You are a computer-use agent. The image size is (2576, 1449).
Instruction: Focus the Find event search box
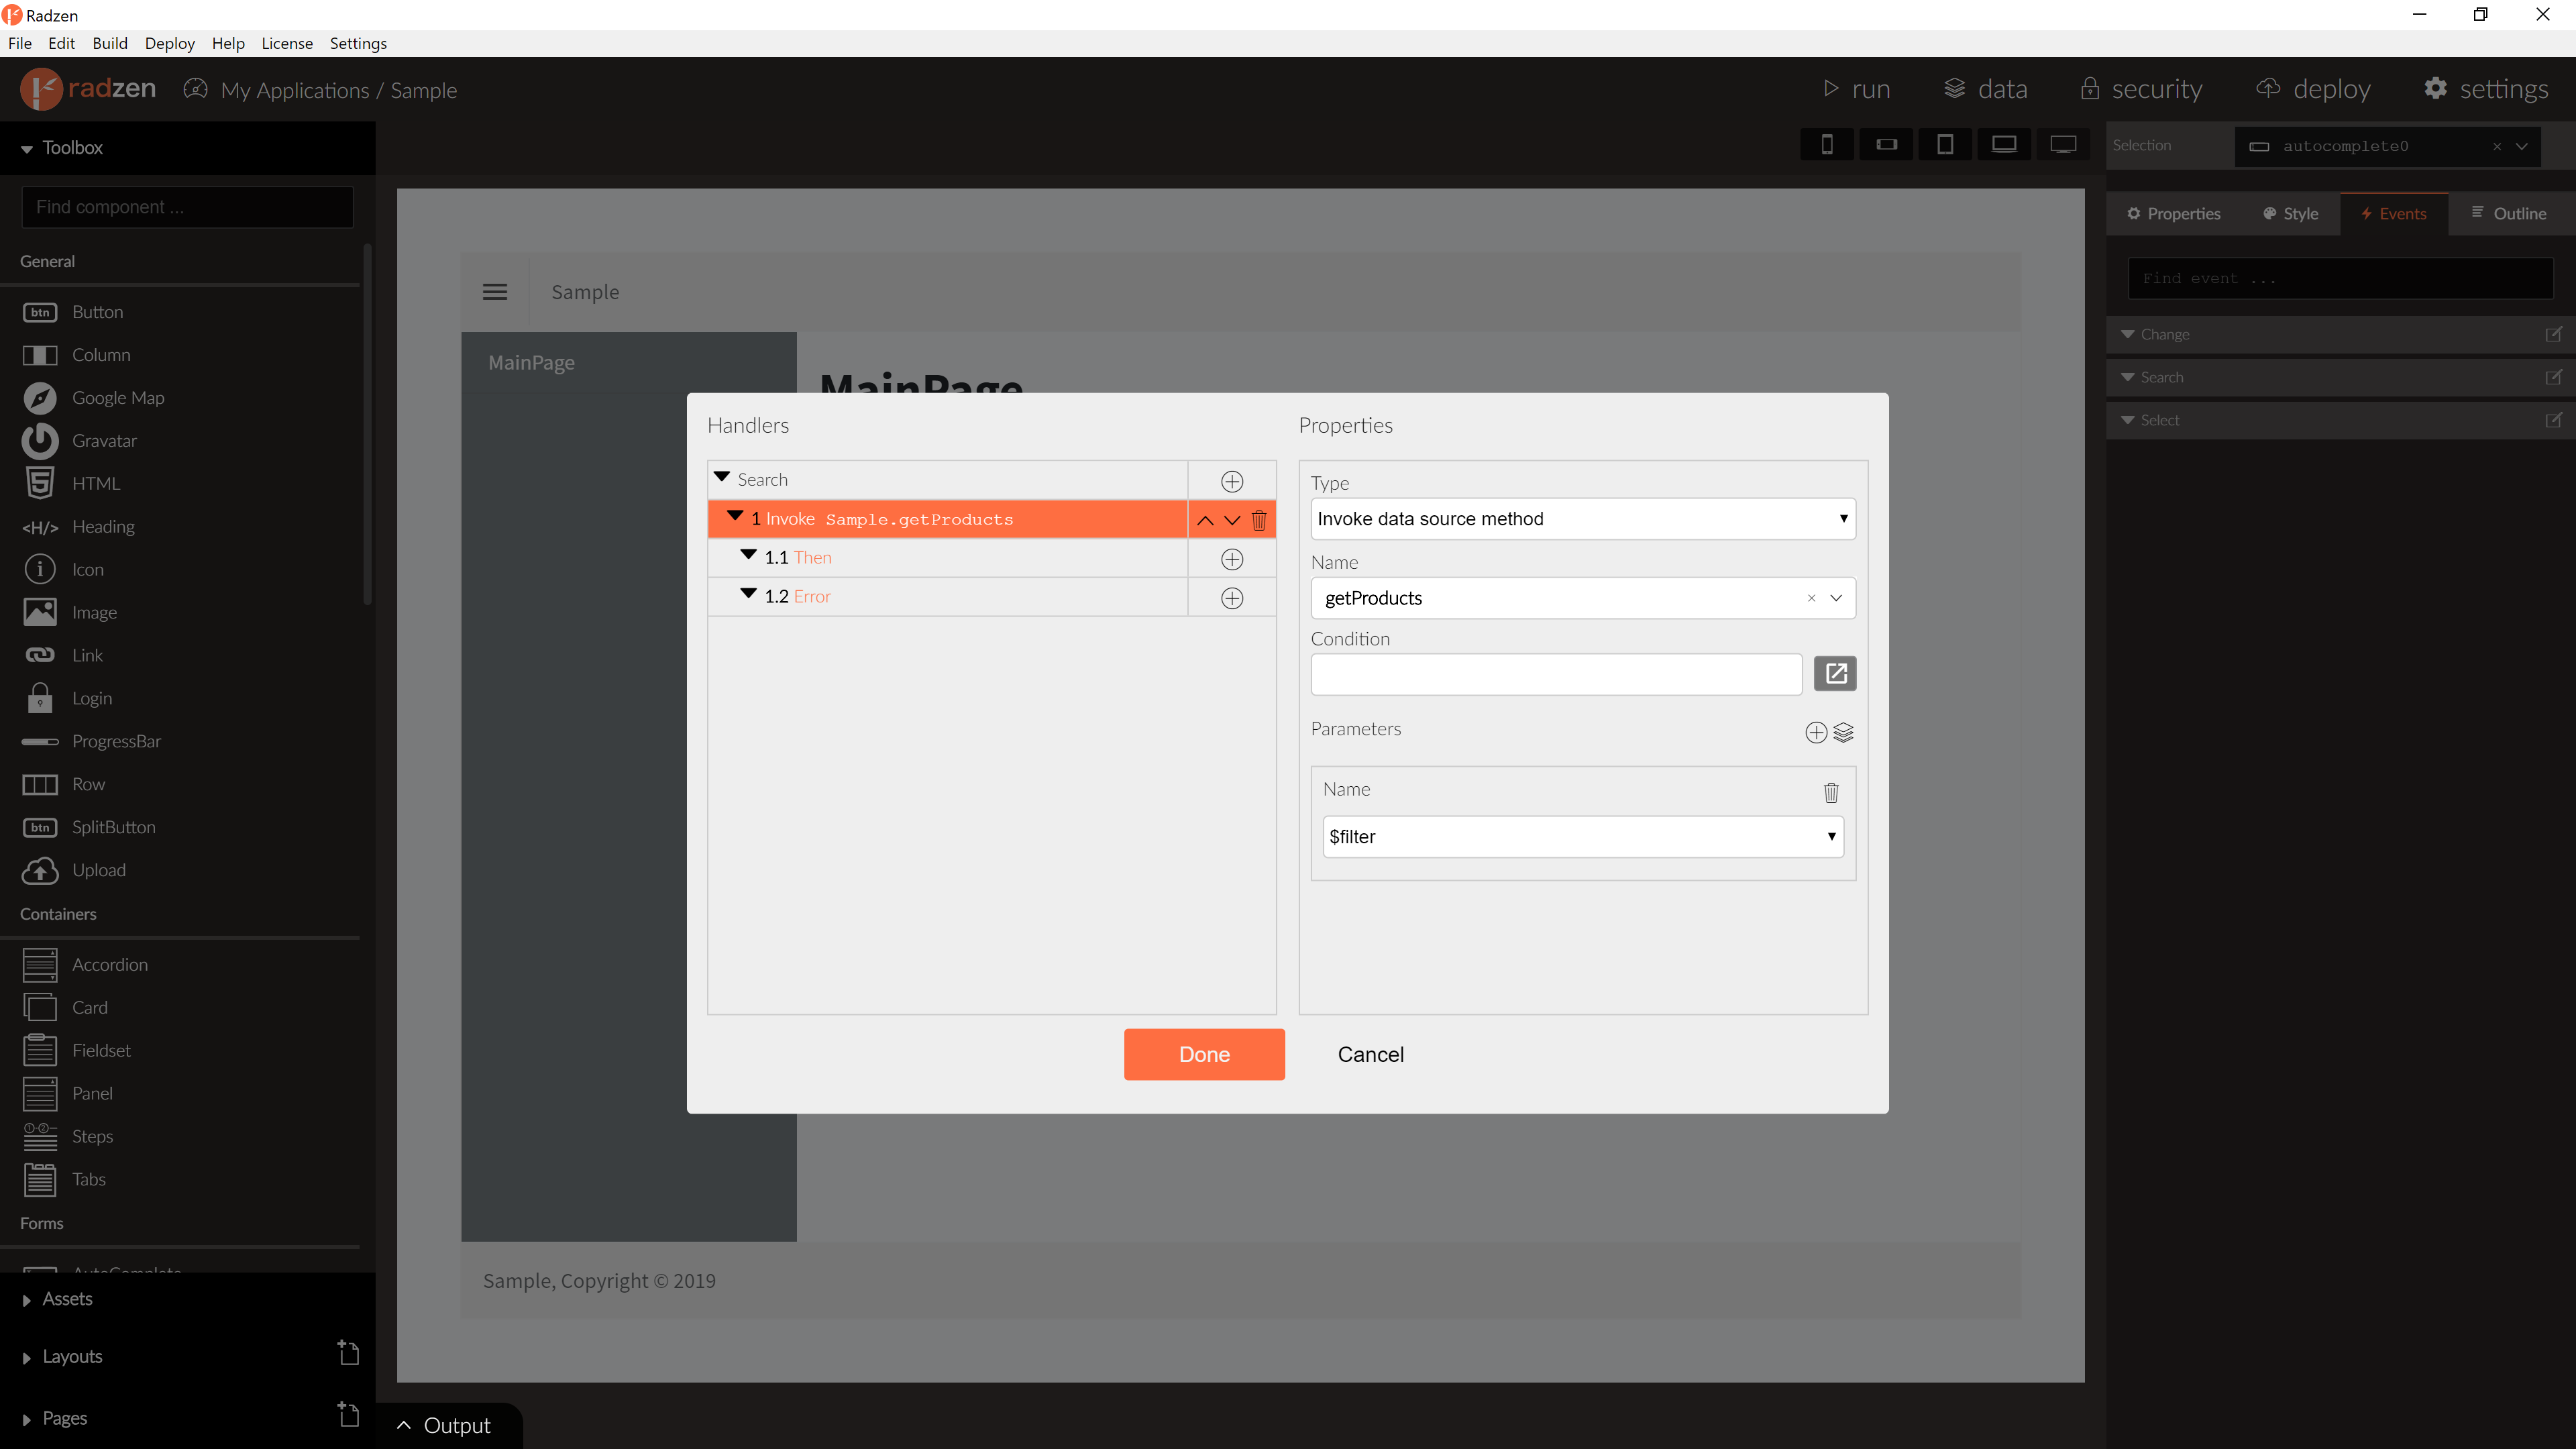(x=2340, y=279)
